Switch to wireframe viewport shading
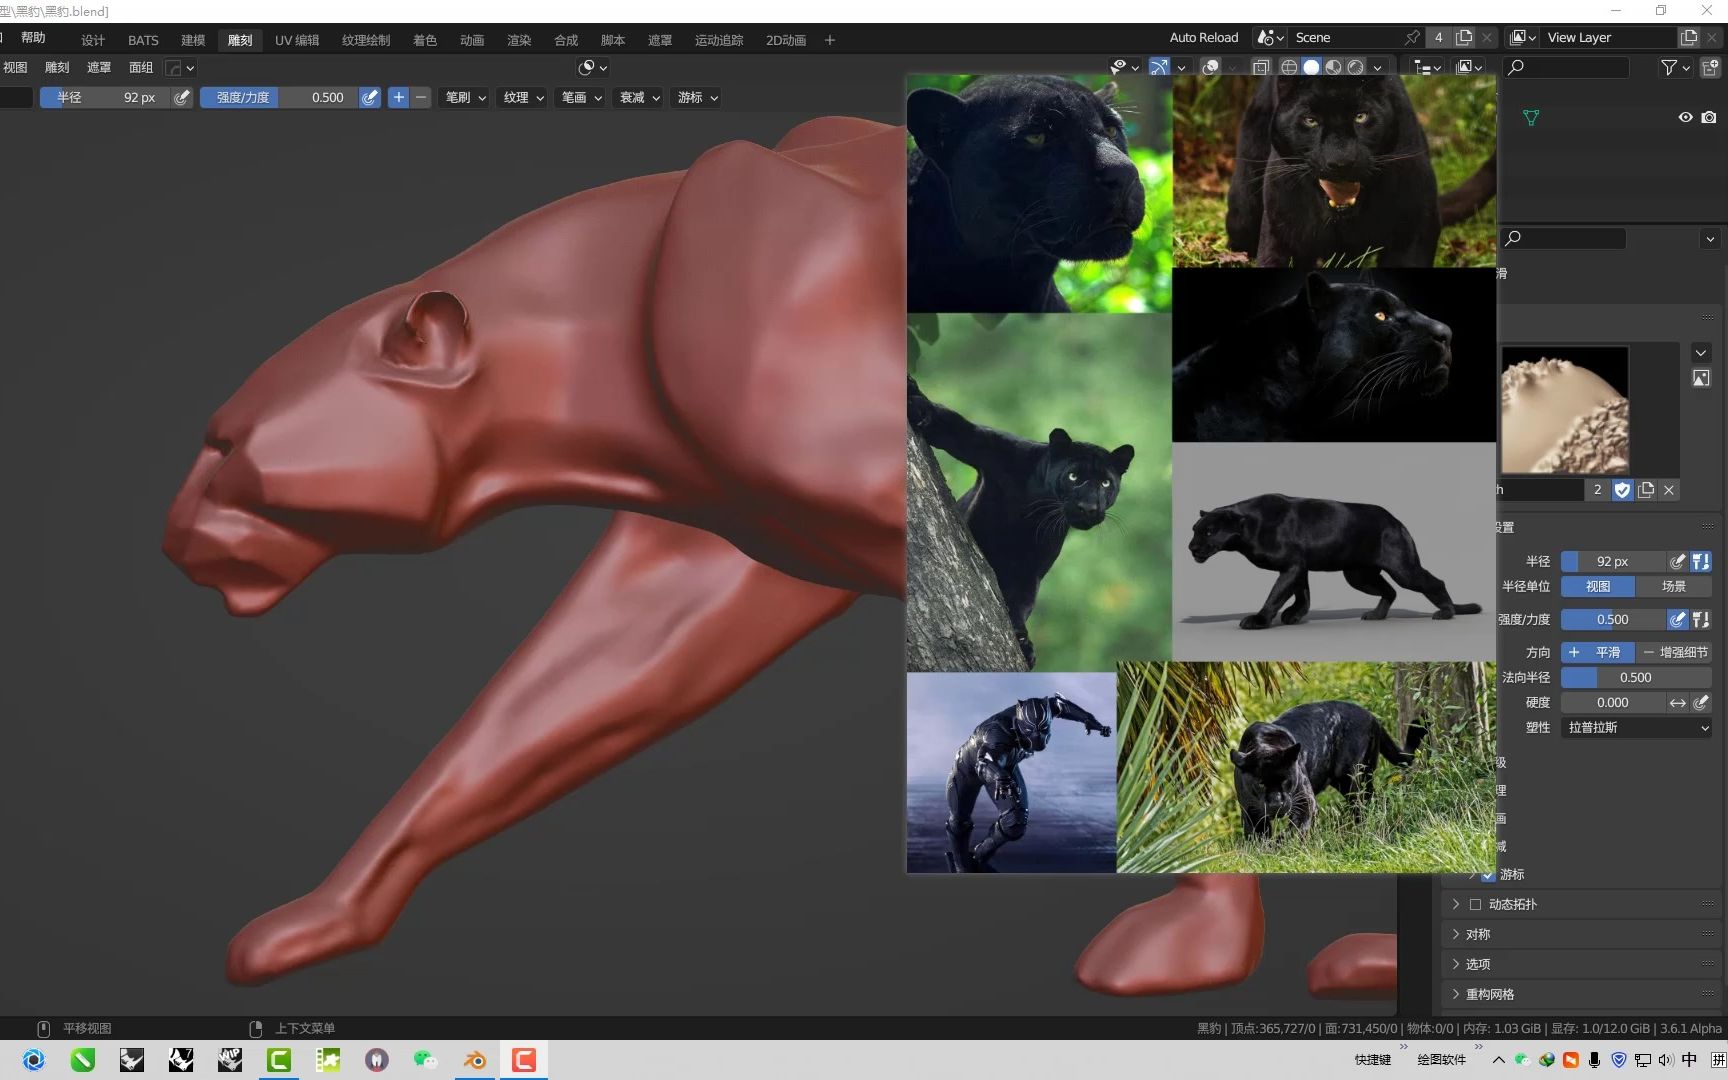 click(1289, 67)
